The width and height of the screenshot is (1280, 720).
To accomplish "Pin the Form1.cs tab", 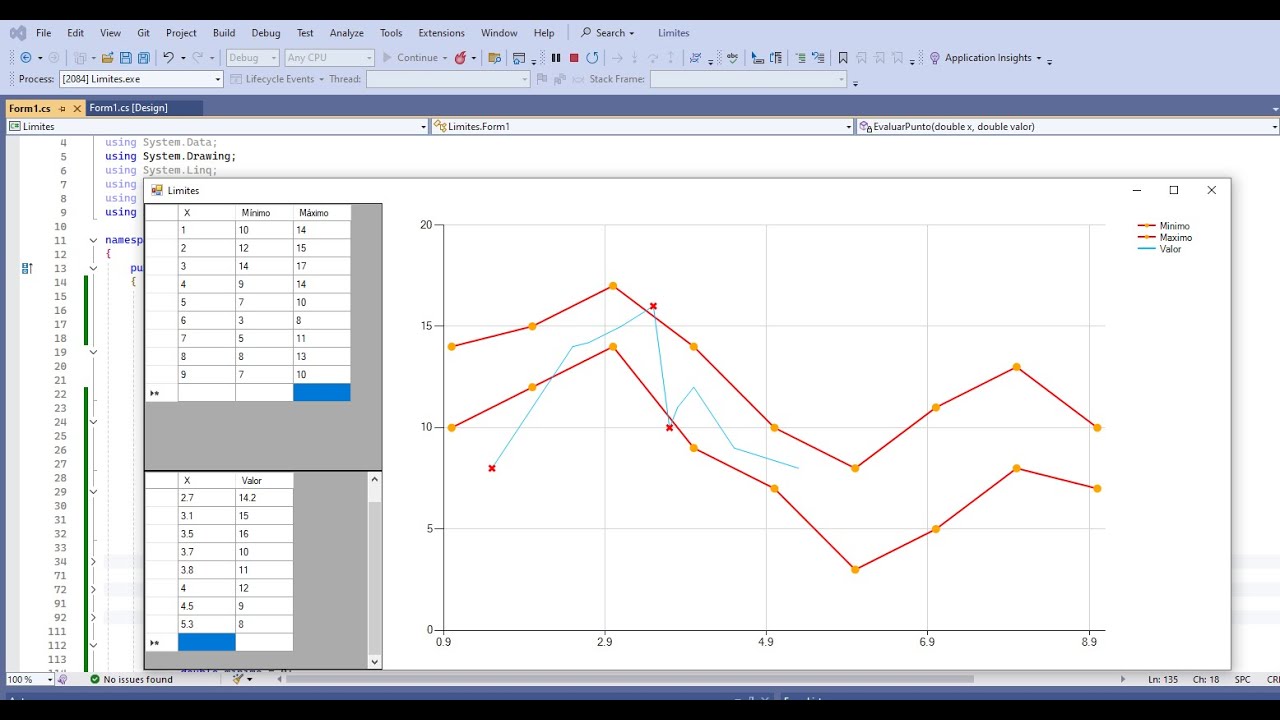I will coord(62,108).
